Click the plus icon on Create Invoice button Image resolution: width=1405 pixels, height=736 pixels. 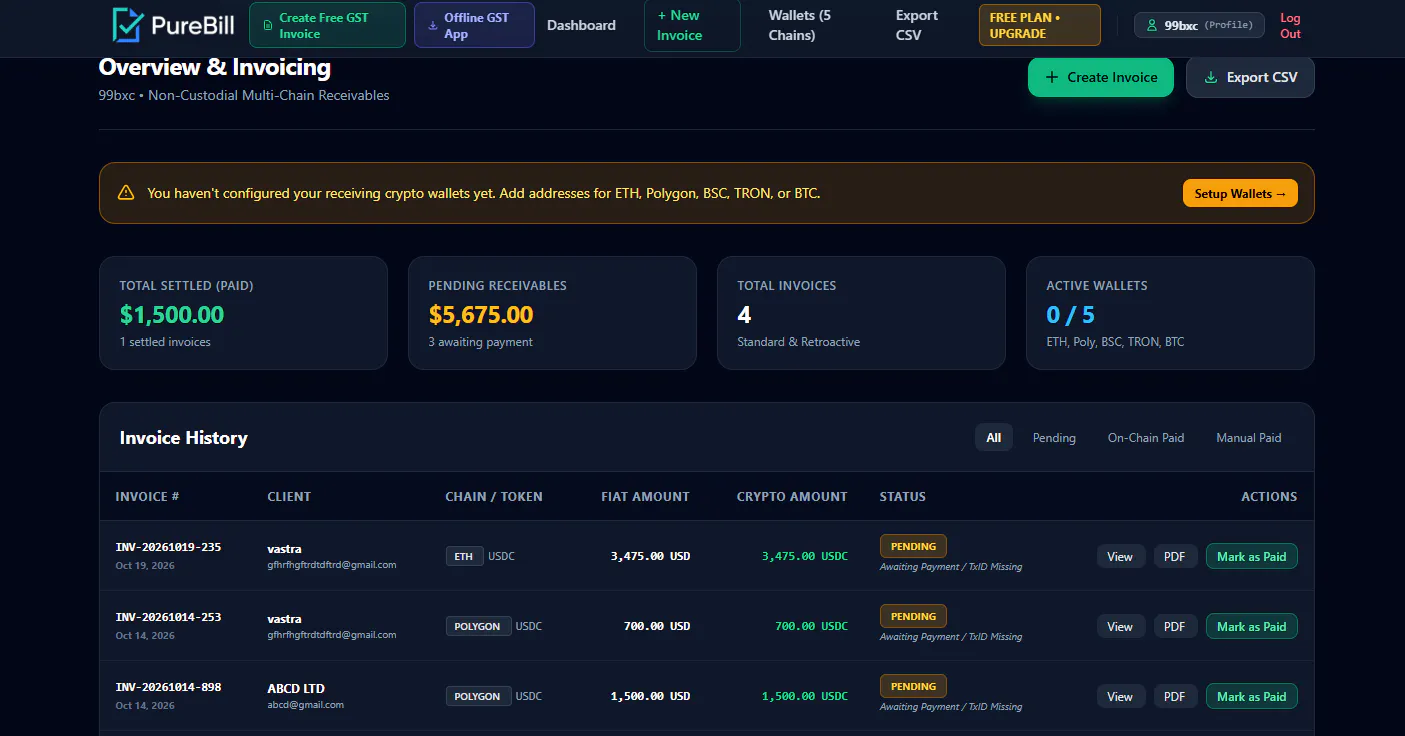(x=1051, y=77)
